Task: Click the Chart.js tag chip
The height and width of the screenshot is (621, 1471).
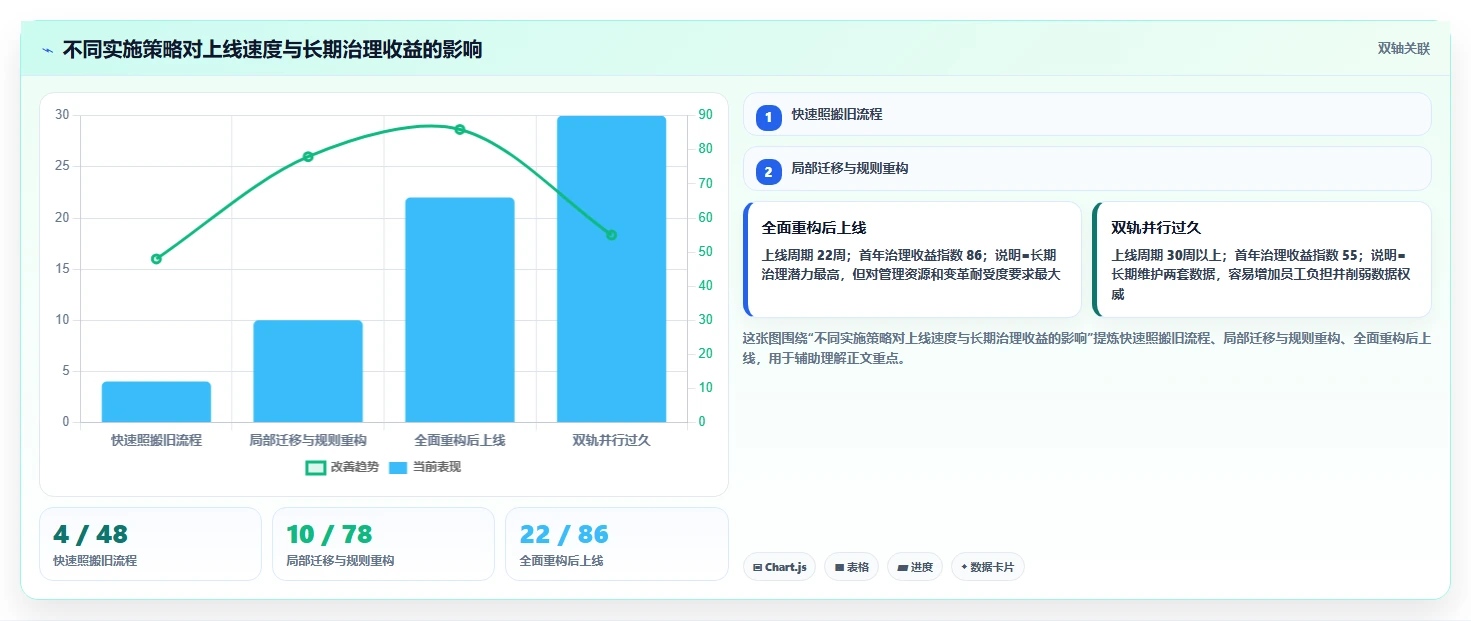Action: click(779, 567)
